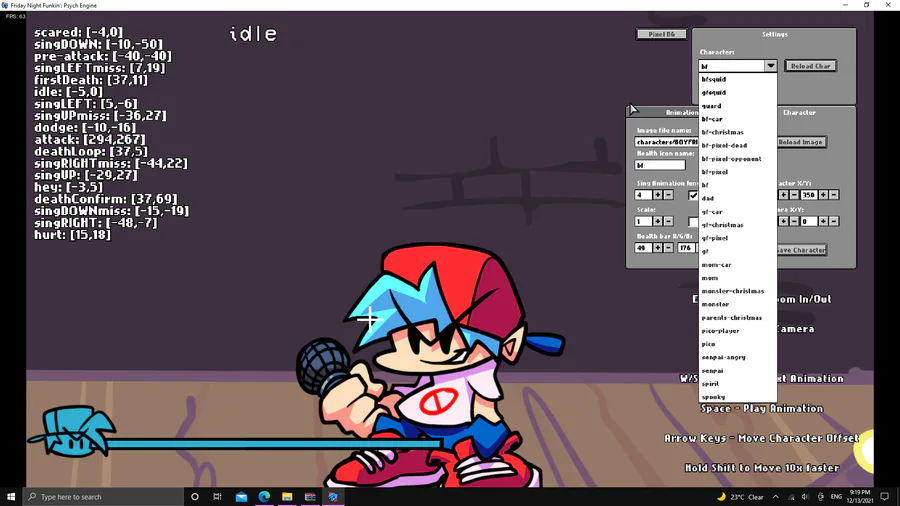900x506 pixels.
Task: Open the Windows Start menu
Action: [x=11, y=497]
